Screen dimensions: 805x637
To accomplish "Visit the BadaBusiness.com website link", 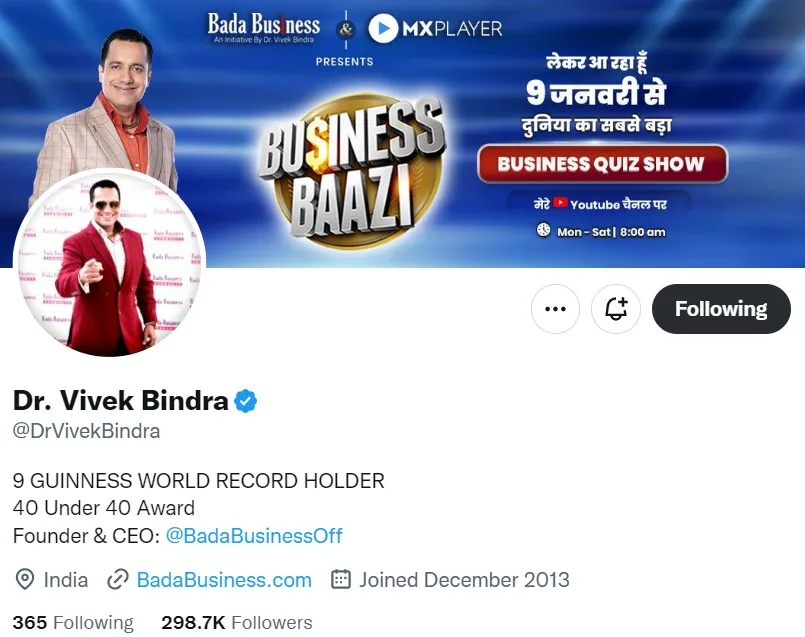I will click(224, 580).
